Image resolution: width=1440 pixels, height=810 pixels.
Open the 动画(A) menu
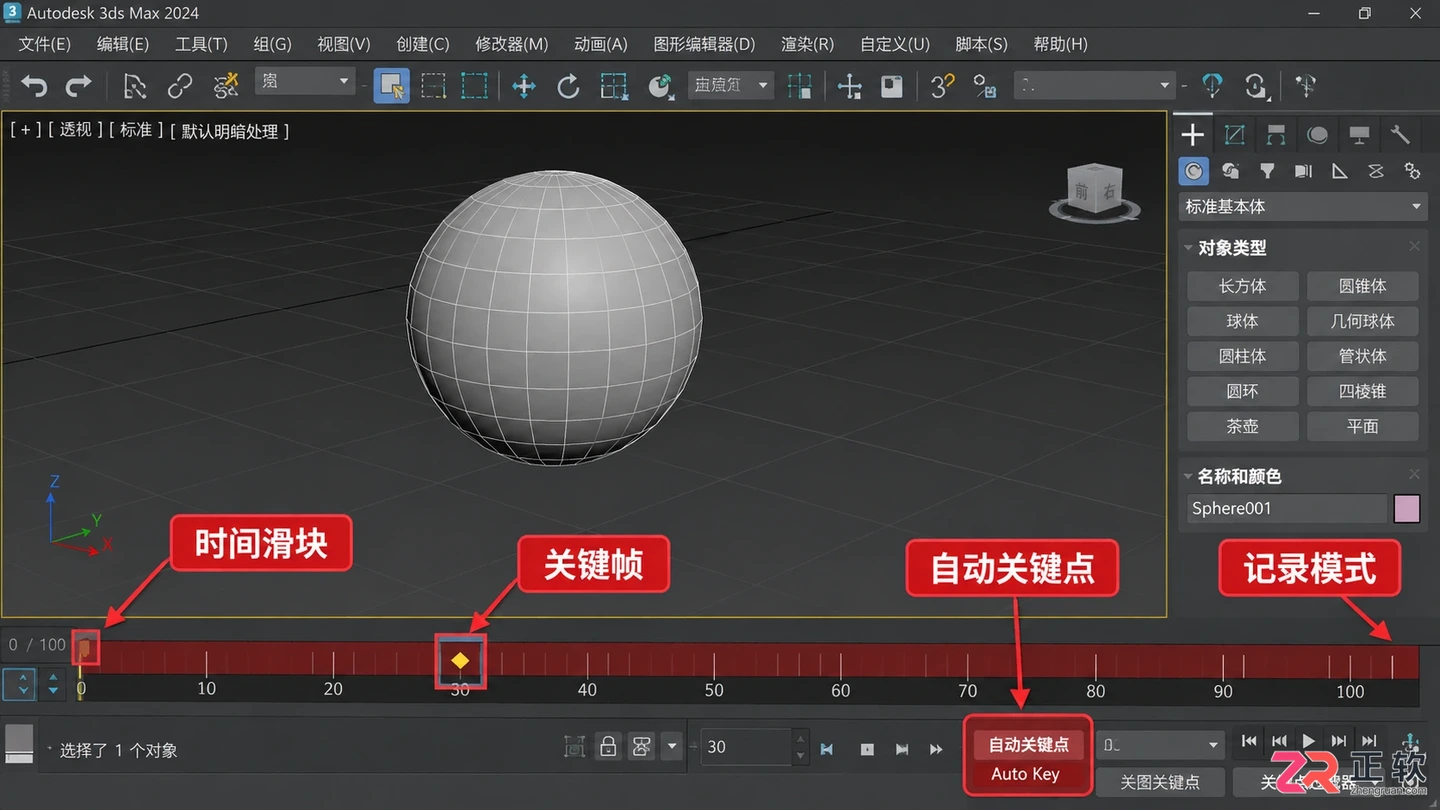(x=601, y=44)
